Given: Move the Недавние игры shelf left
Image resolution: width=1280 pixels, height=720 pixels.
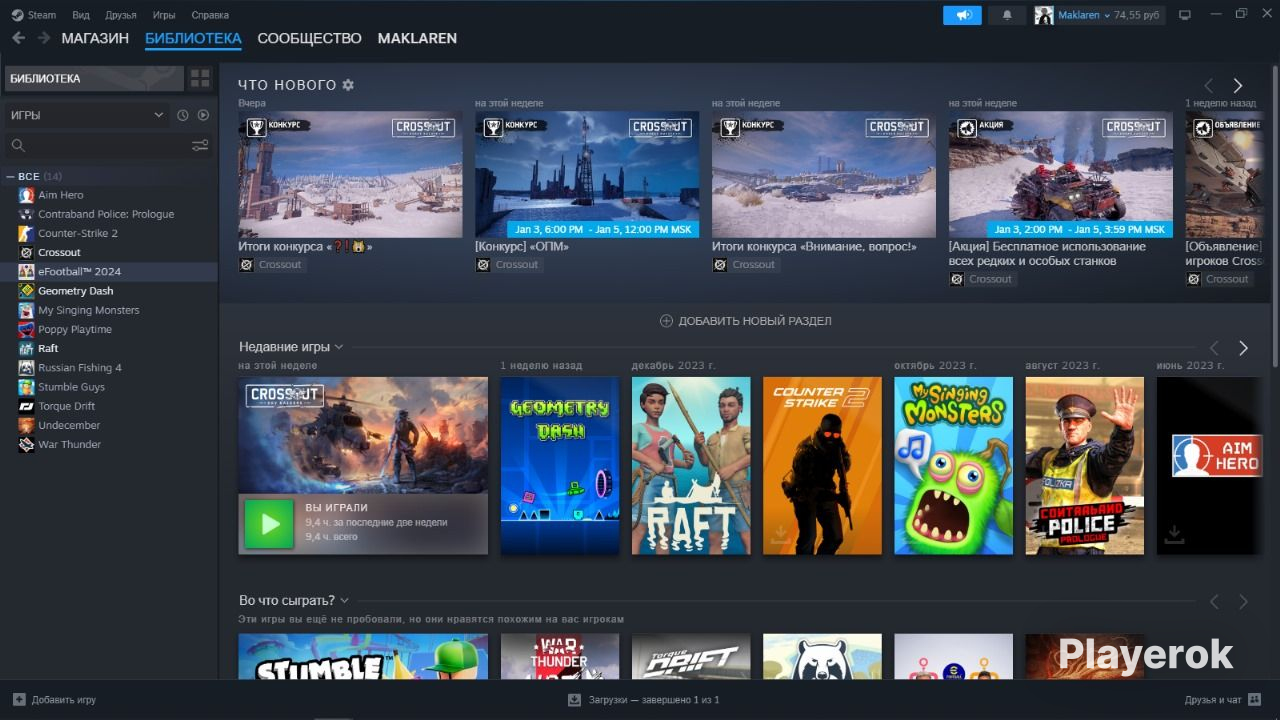Looking at the screenshot, I should tap(1215, 348).
